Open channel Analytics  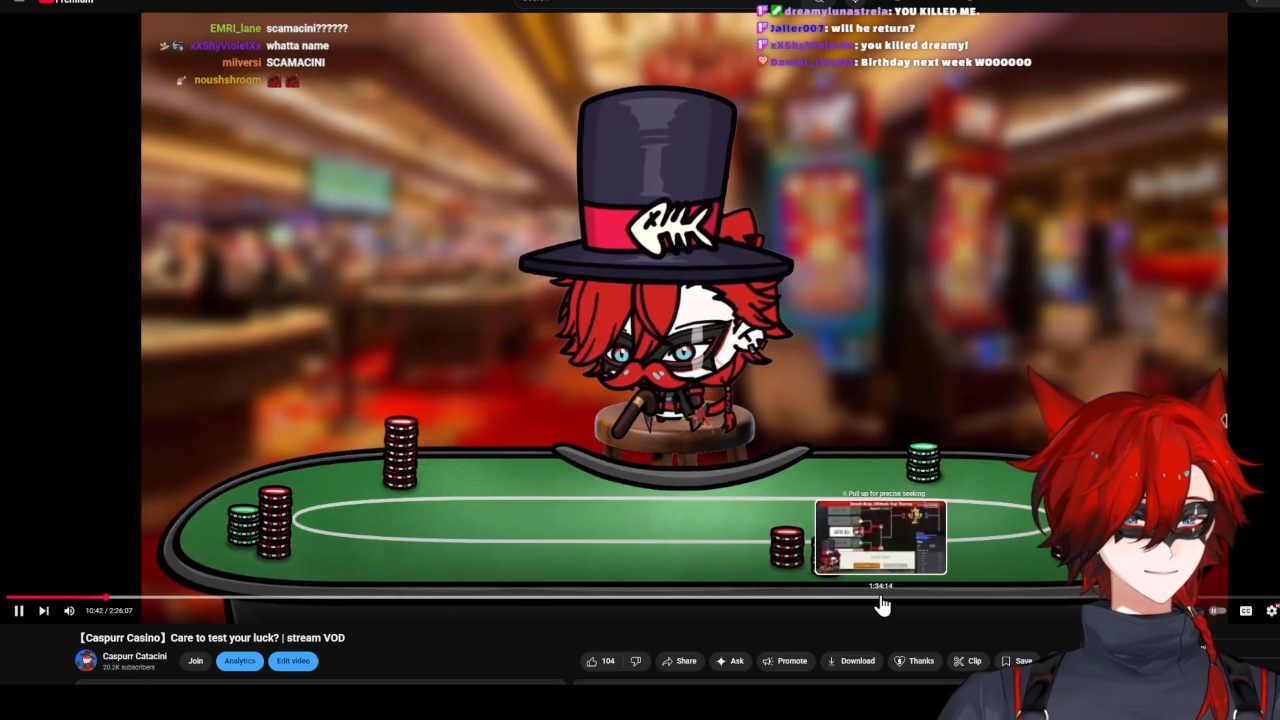point(240,661)
